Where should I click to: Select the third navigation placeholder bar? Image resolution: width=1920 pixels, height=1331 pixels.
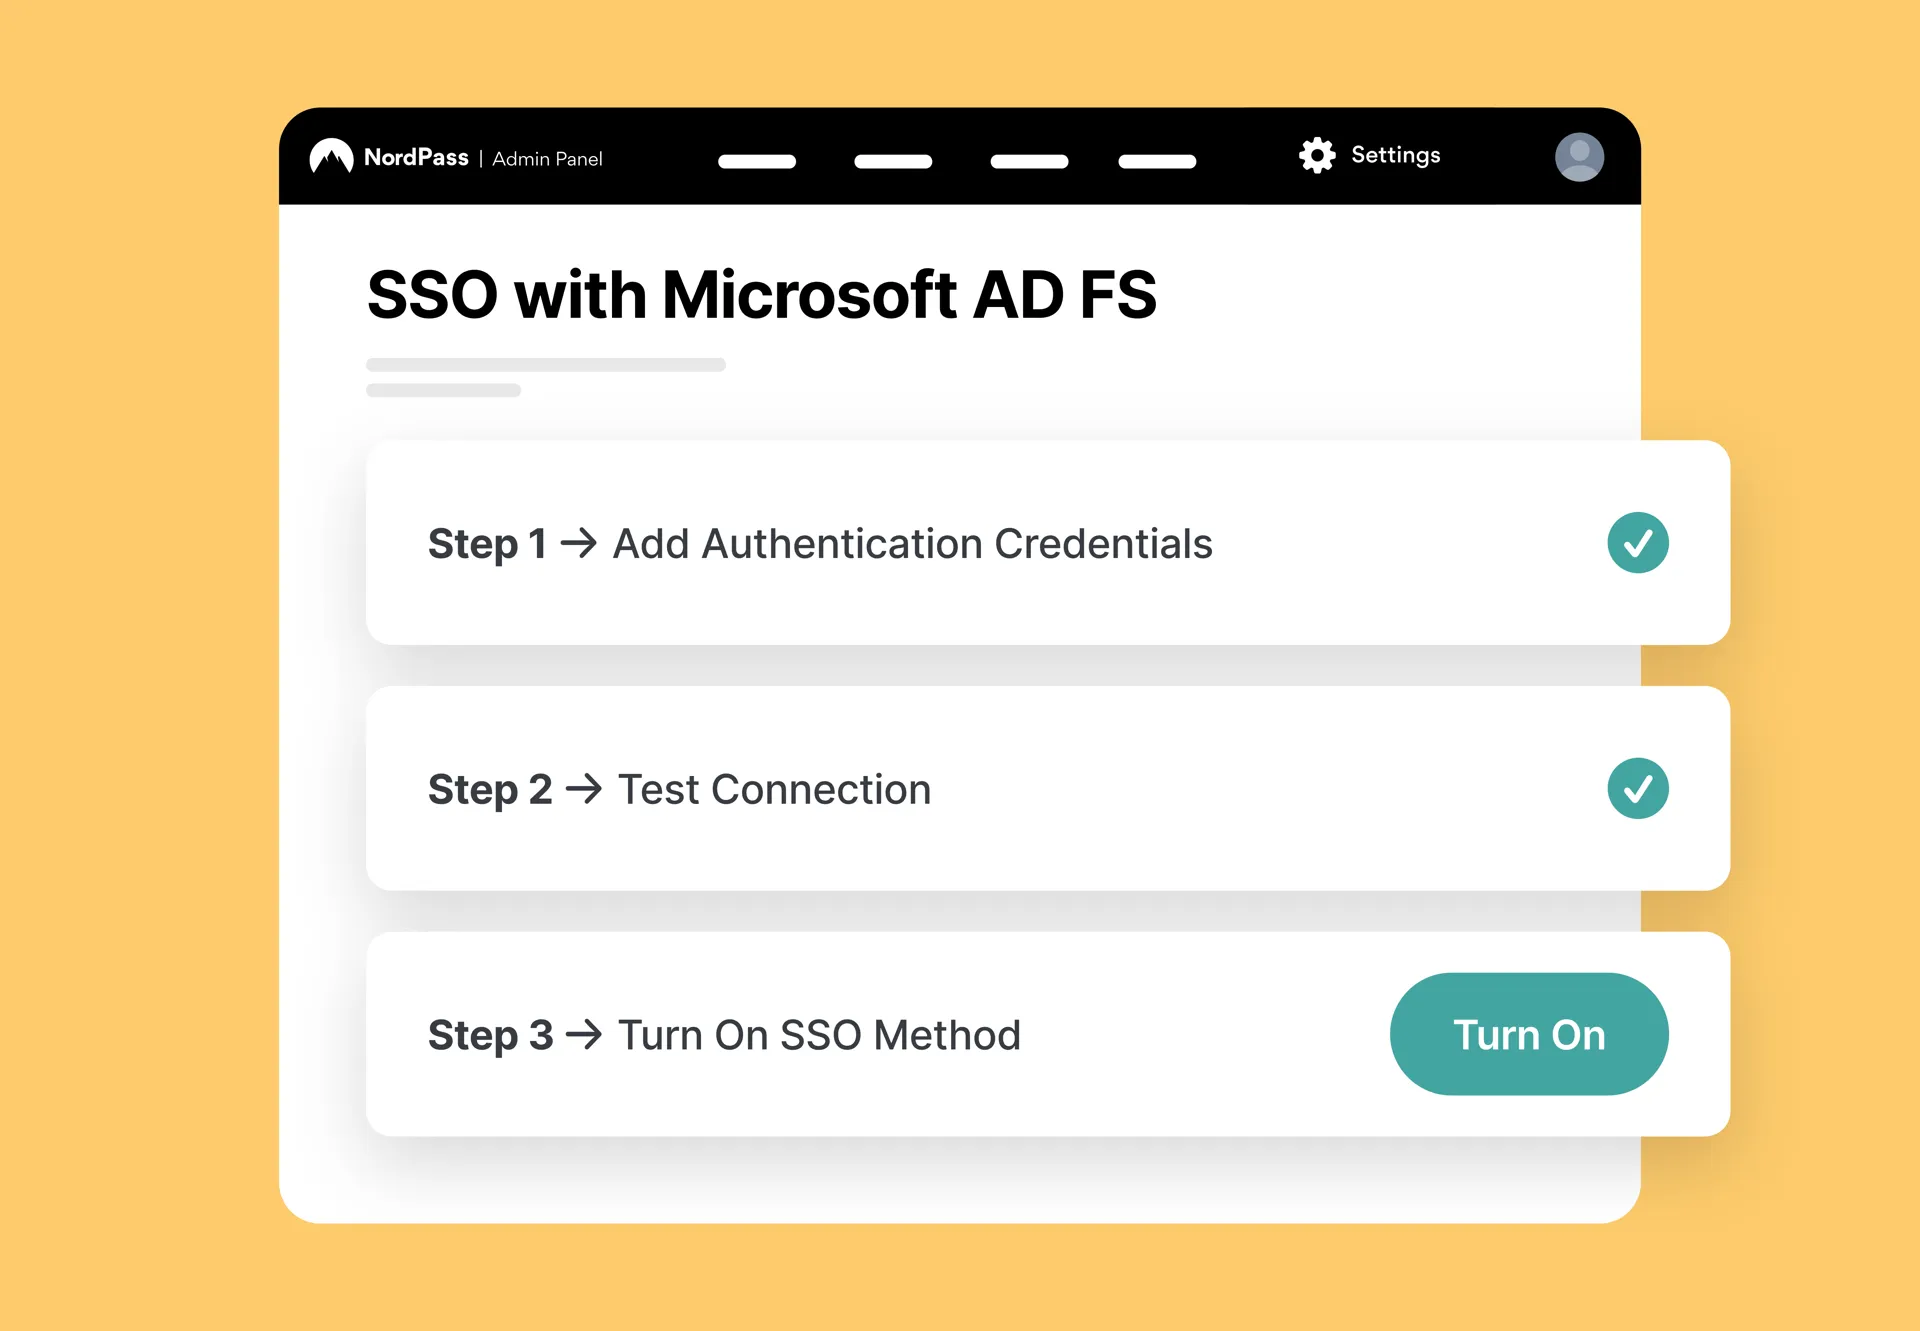1029,161
